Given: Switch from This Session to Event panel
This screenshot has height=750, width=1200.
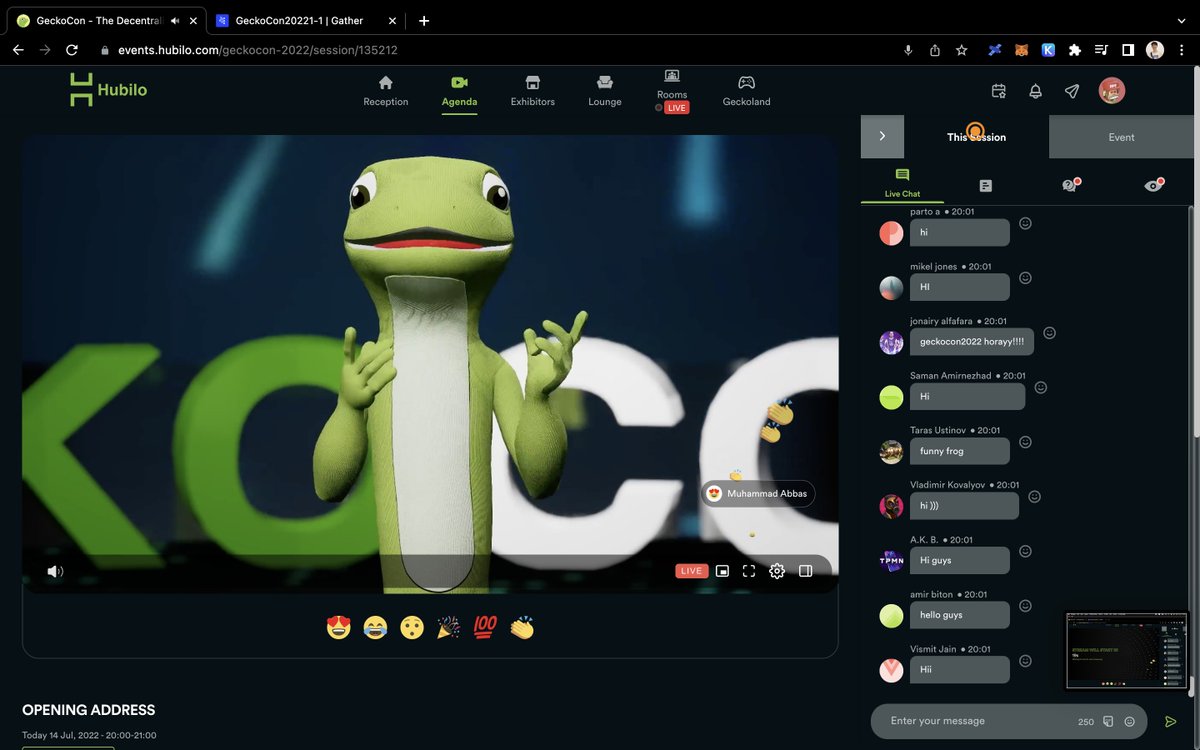Looking at the screenshot, I should 1121,137.
